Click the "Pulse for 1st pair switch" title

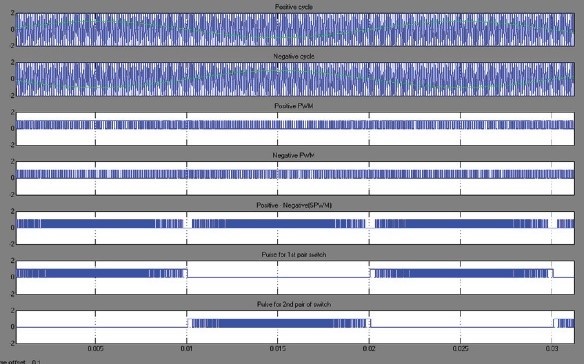293,255
